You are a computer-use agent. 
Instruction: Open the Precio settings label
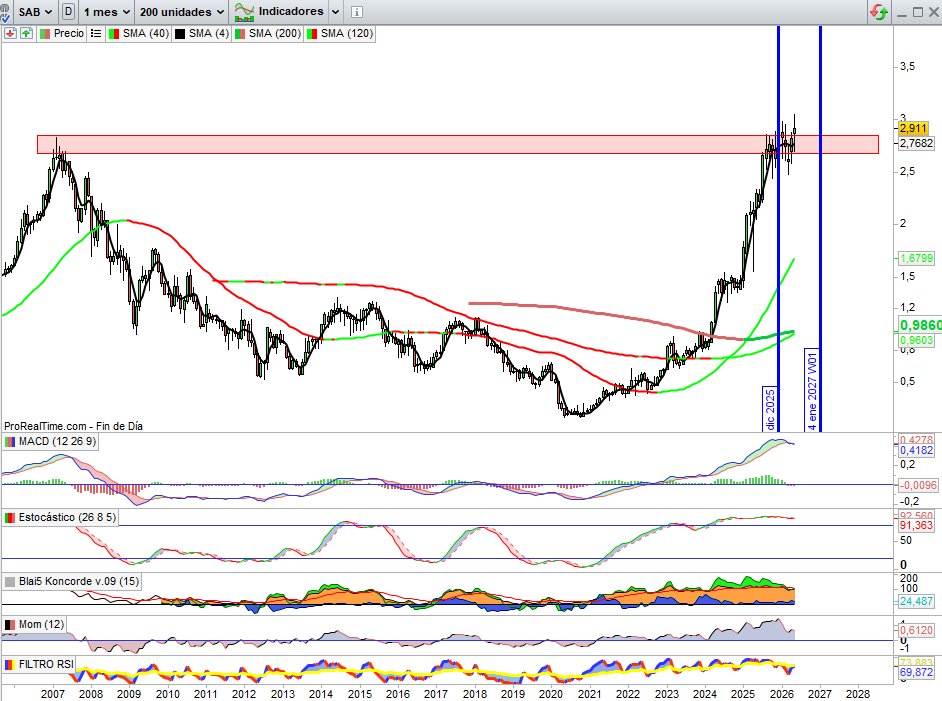(68, 34)
